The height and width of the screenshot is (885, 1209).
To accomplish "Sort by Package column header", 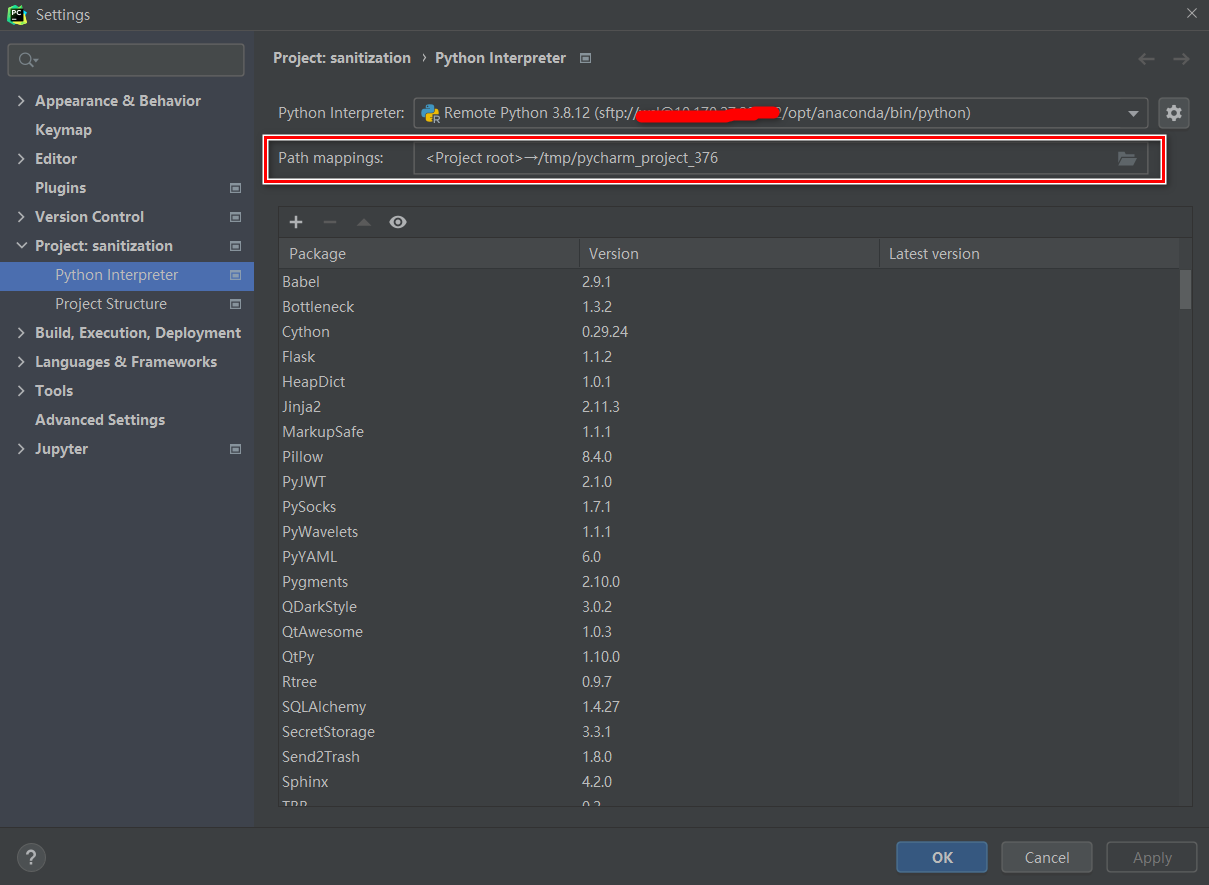I will [x=429, y=254].
